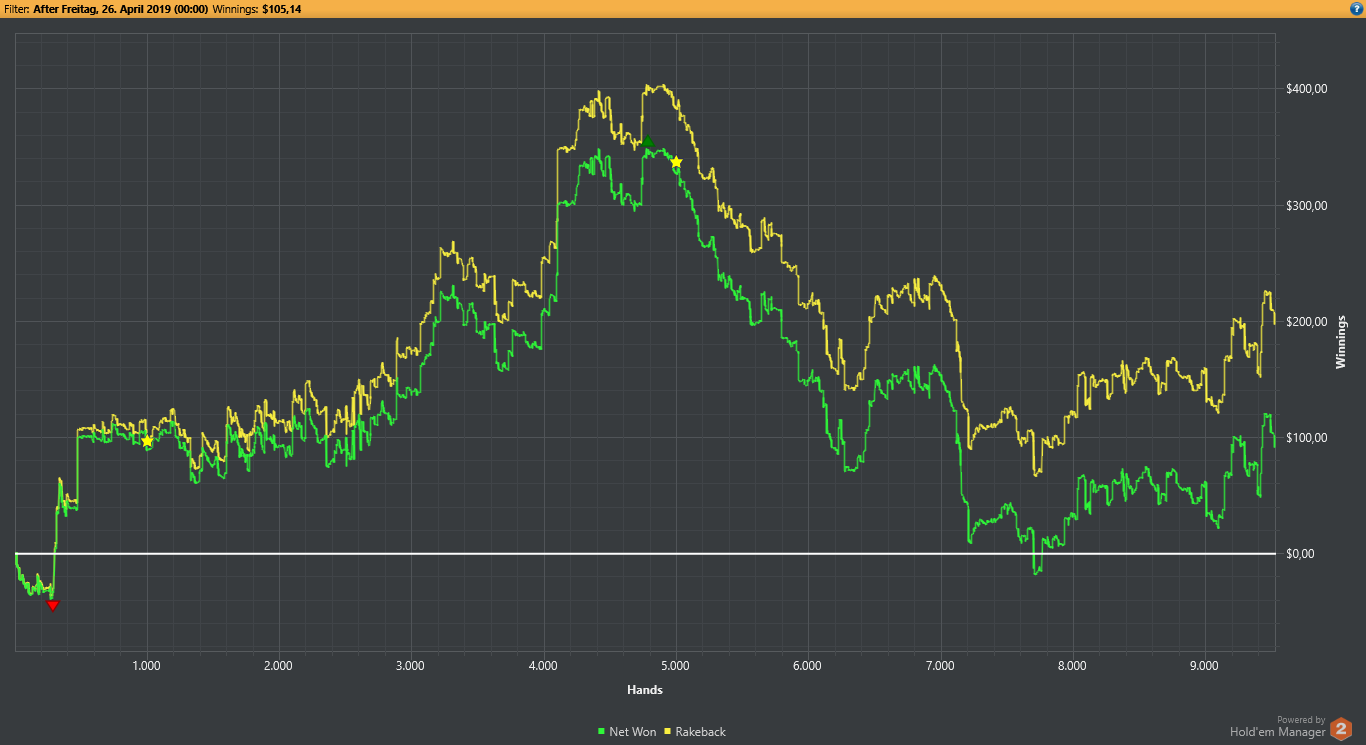The image size is (1366, 745).
Task: Toggle the Net Won series legend label
Action: 633,732
